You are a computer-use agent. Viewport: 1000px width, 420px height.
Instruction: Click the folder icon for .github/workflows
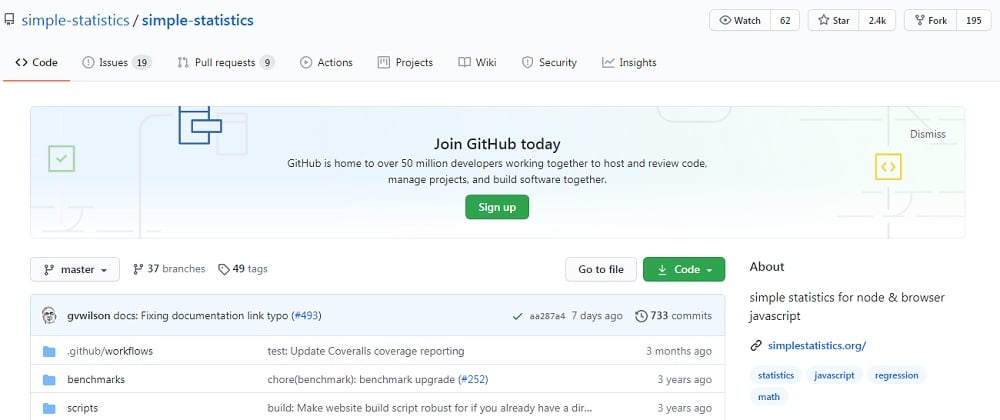pos(49,351)
